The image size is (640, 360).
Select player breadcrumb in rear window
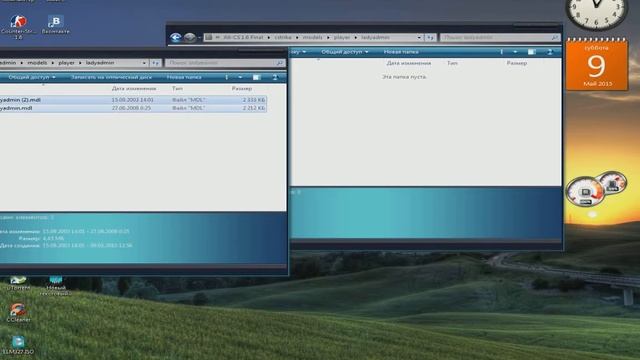[x=342, y=37]
